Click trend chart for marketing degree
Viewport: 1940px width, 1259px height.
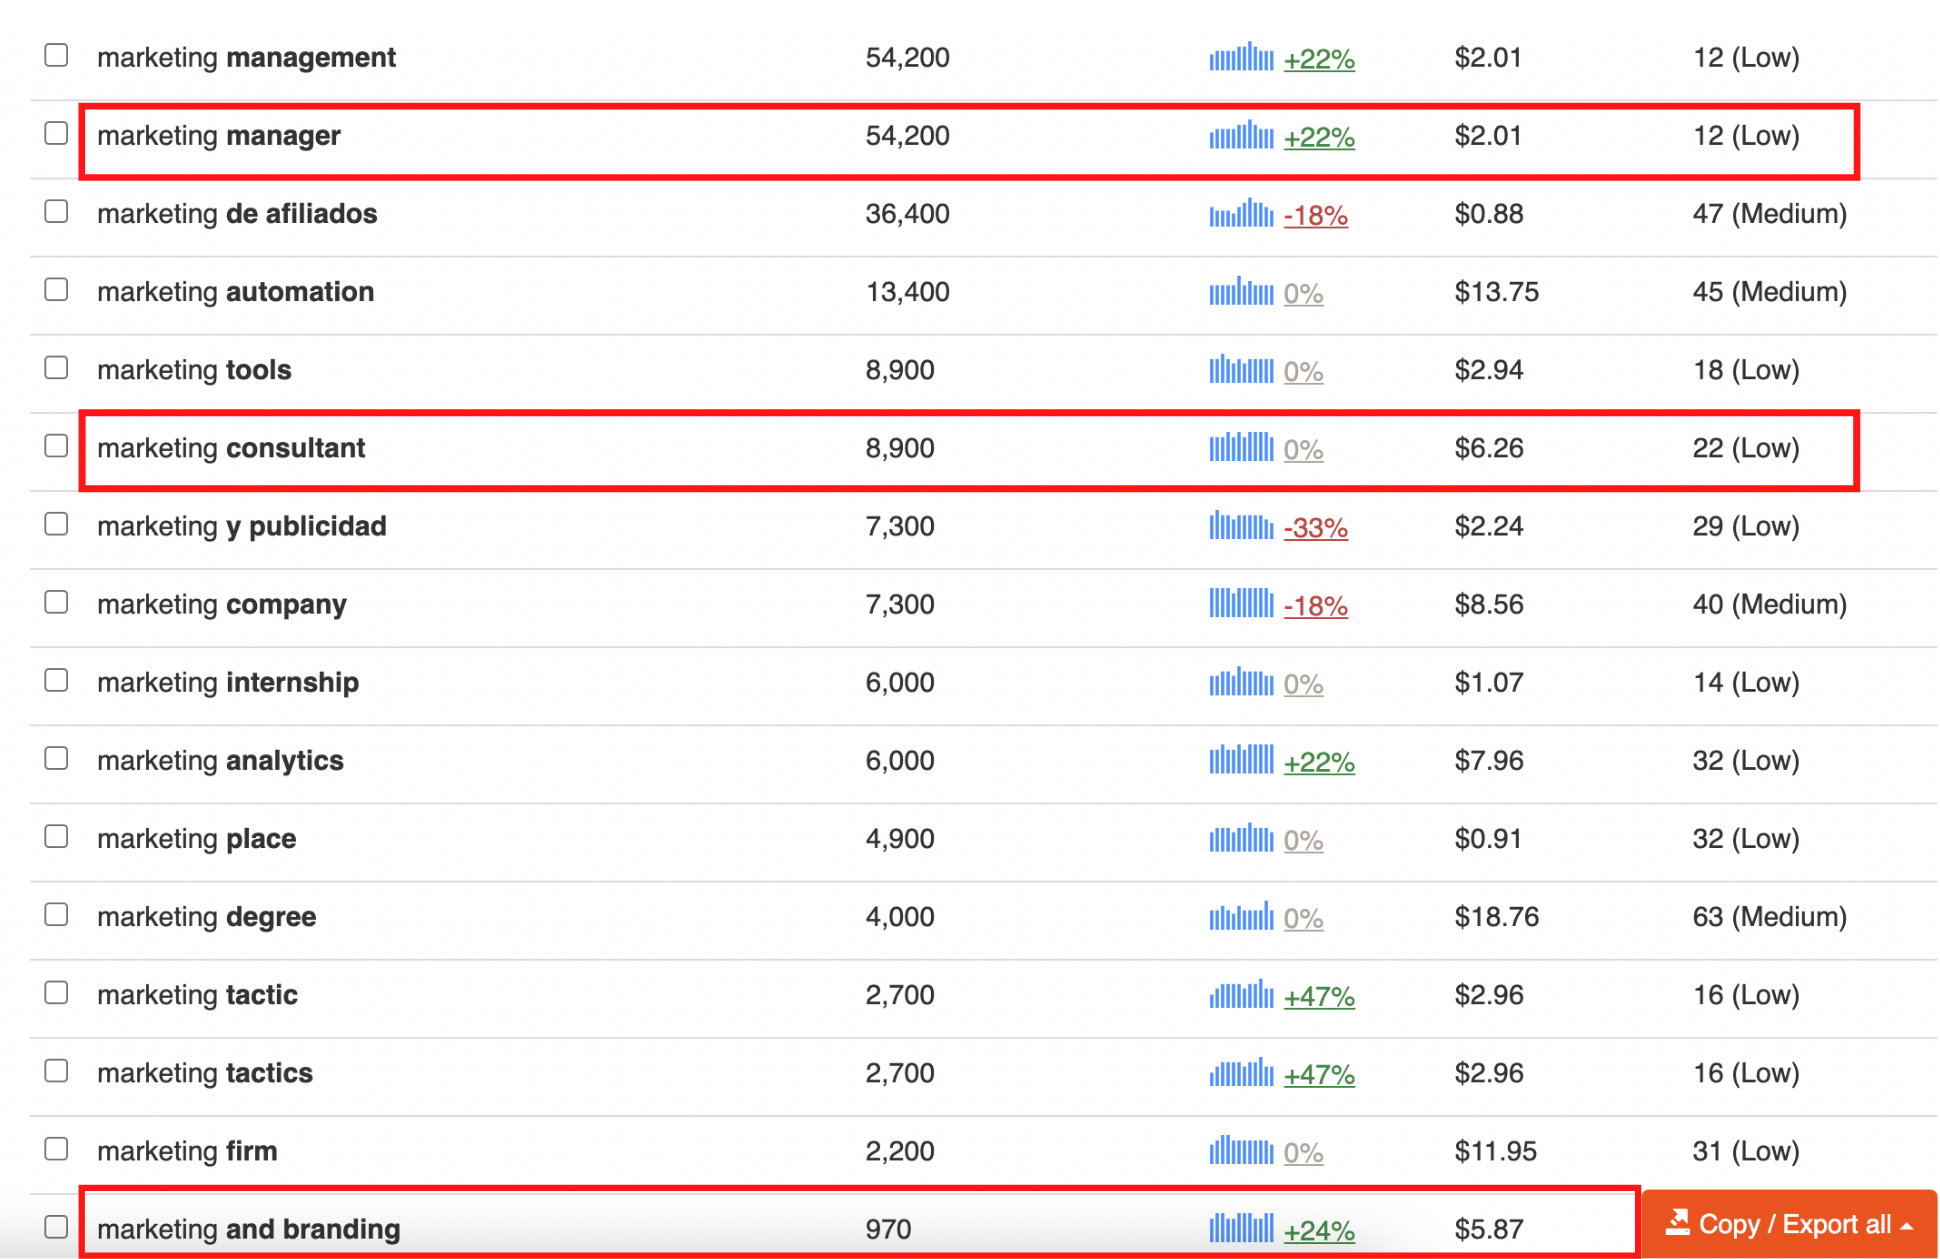click(x=1241, y=917)
